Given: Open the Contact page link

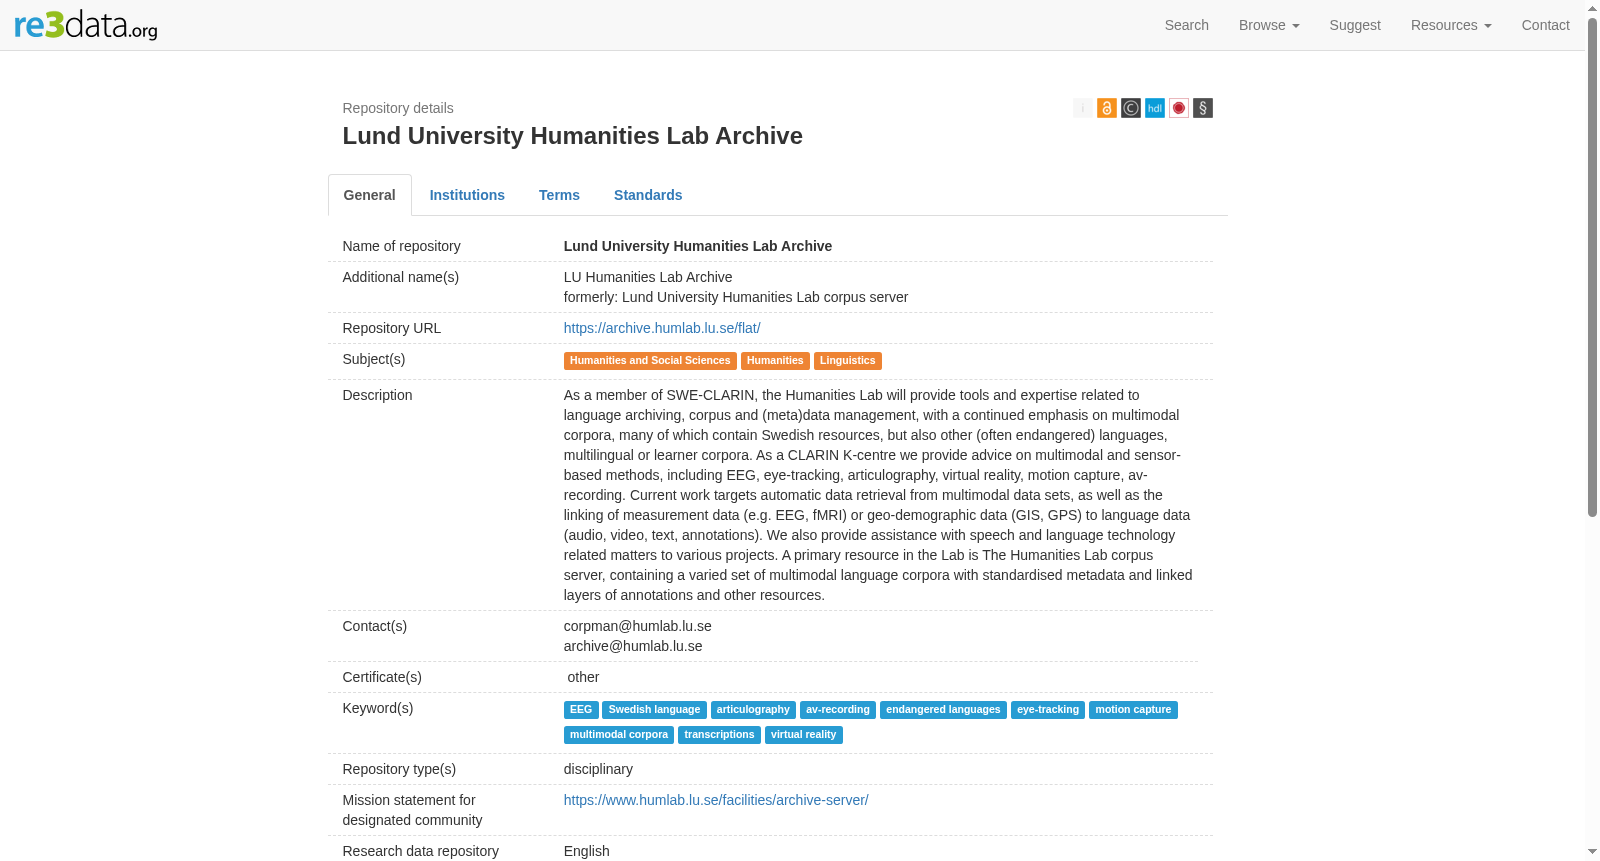Looking at the screenshot, I should [x=1545, y=25].
